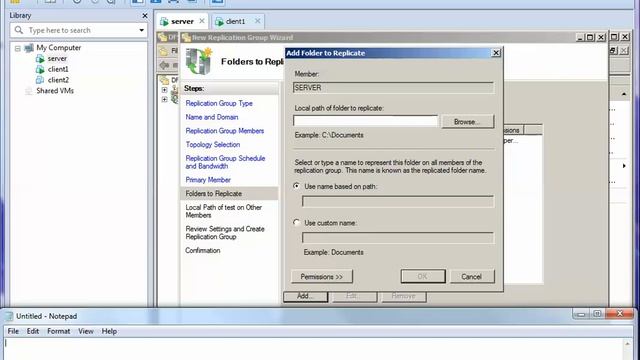Click the back arrow in DFS Management toolbar
The image size is (640, 360).
[x=164, y=65]
